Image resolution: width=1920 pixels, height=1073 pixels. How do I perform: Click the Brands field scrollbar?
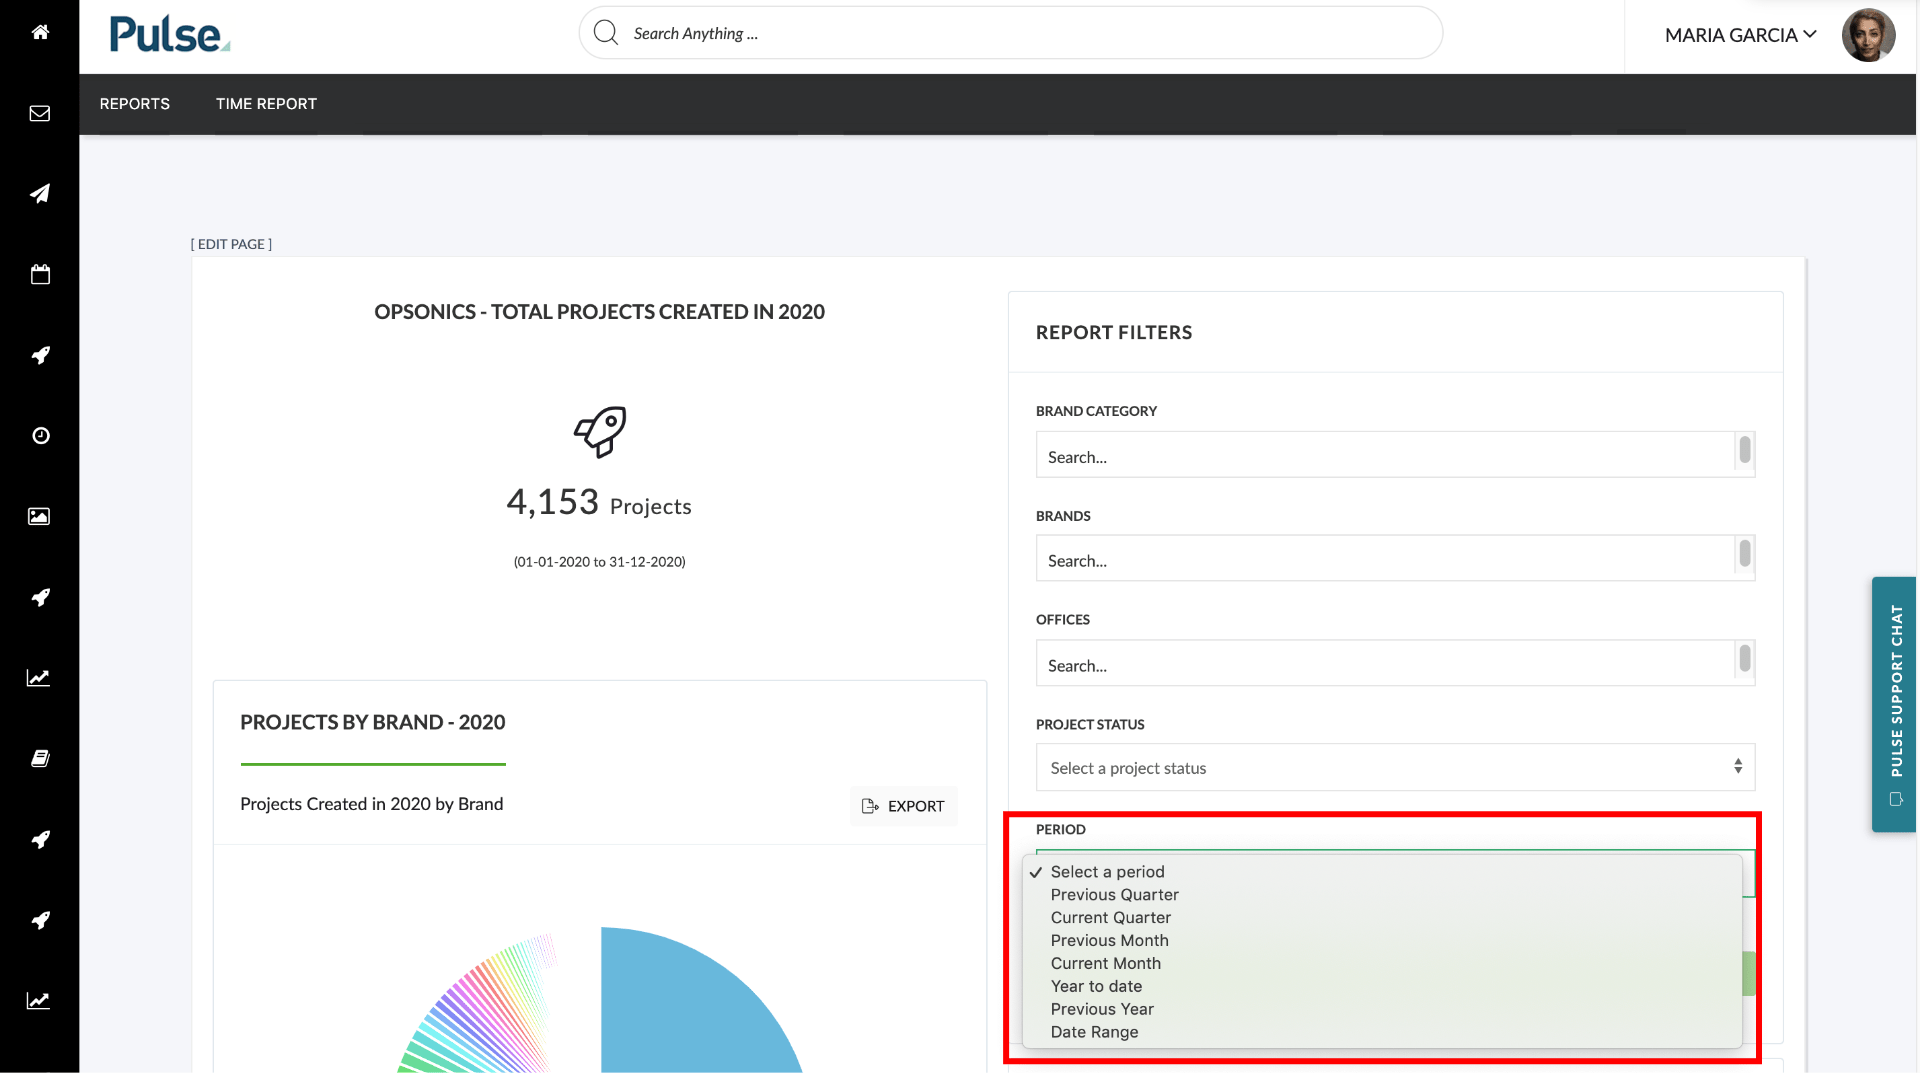(1745, 554)
